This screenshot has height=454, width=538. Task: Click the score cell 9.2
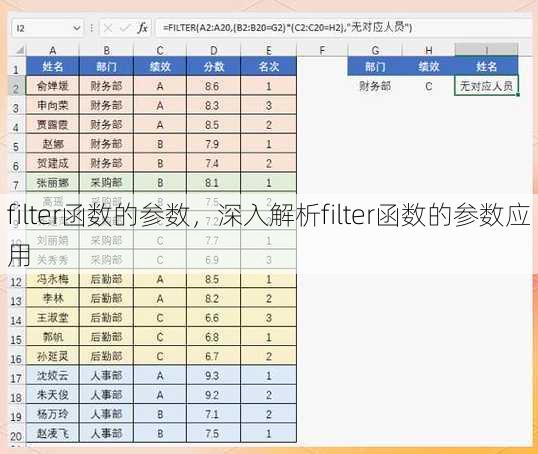coord(214,395)
